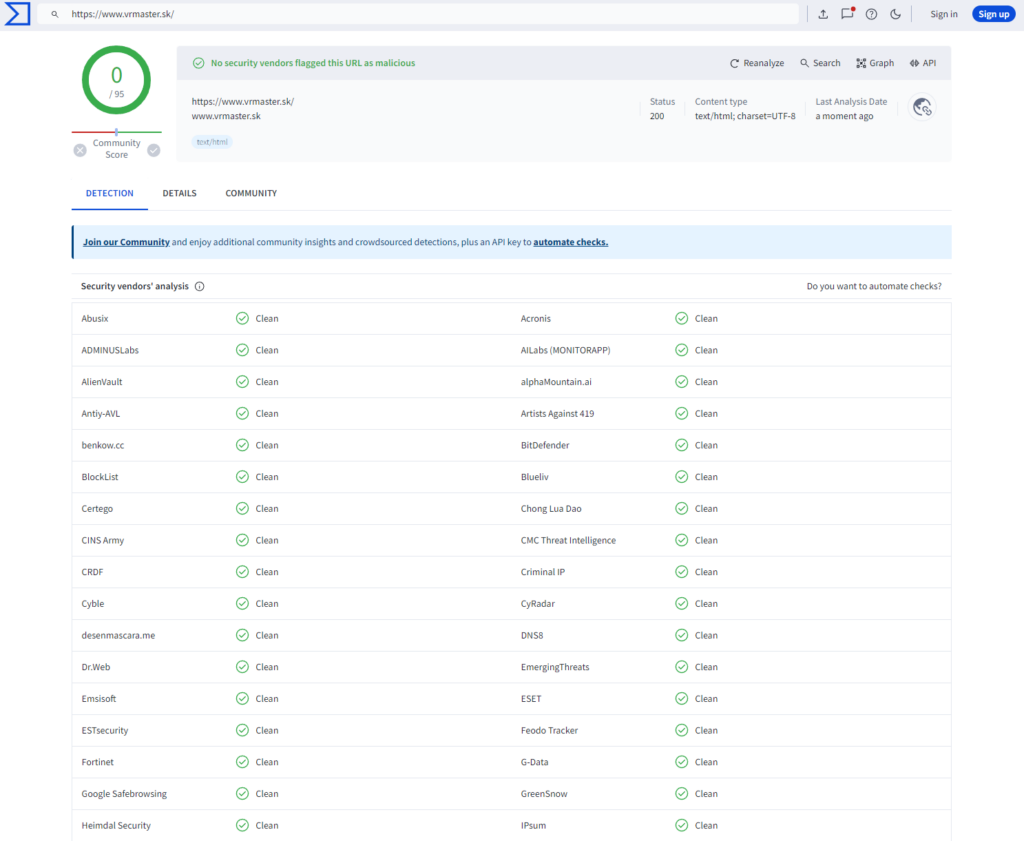
Task: Click the Clean check icon for BitDefender
Action: tap(682, 445)
